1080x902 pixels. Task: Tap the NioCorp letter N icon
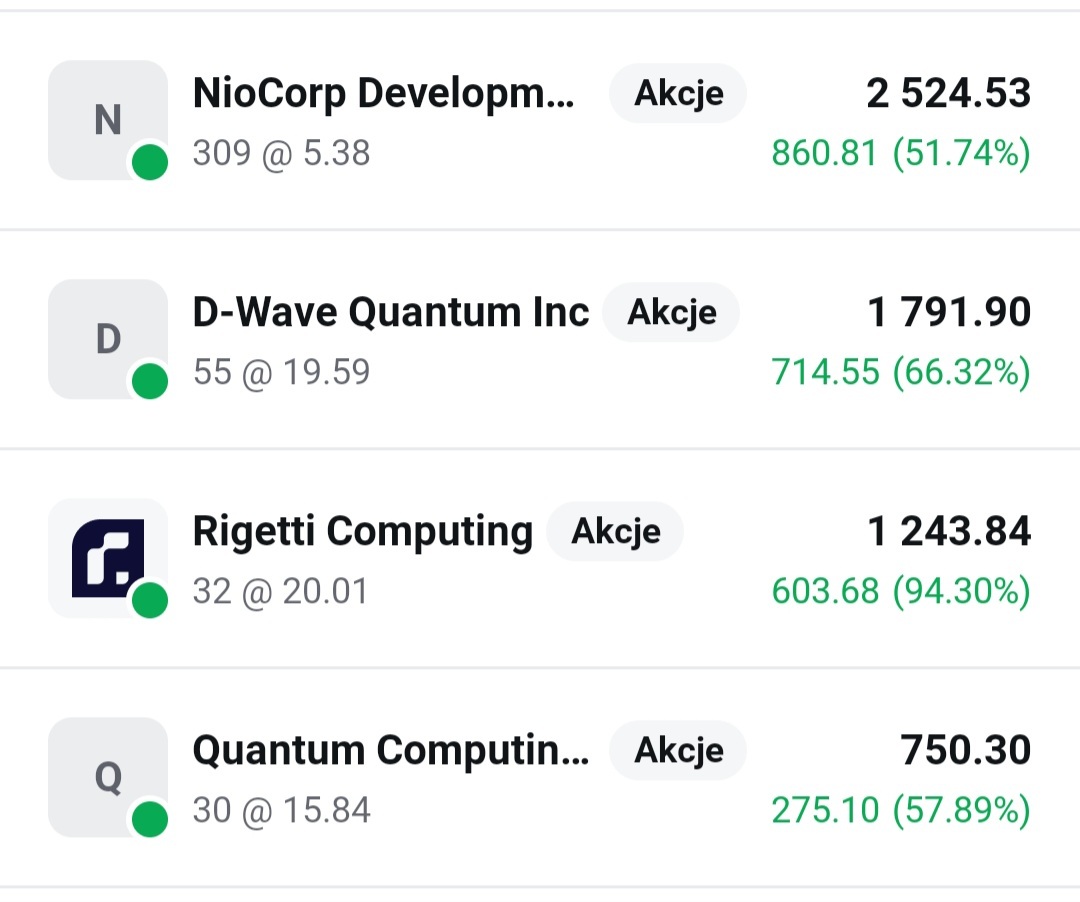pos(107,120)
